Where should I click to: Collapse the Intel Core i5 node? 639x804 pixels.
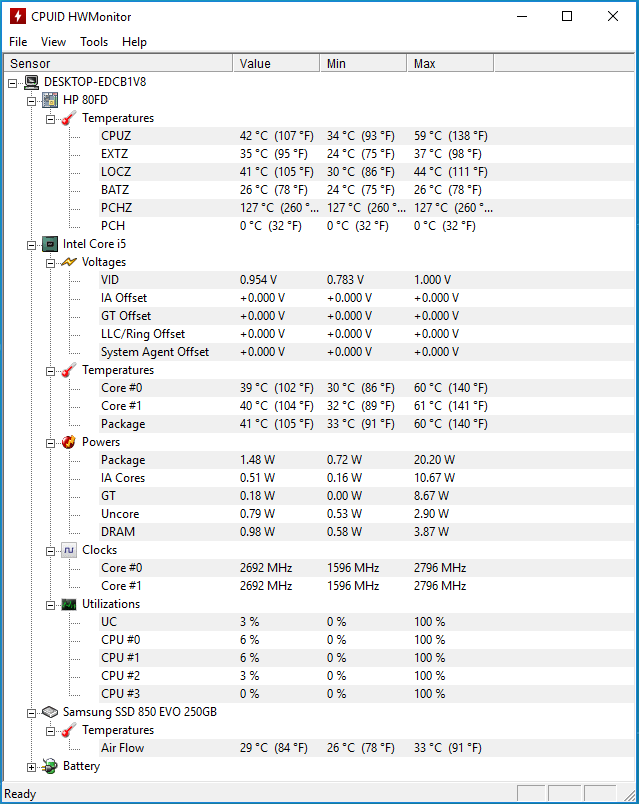pyautogui.click(x=31, y=244)
